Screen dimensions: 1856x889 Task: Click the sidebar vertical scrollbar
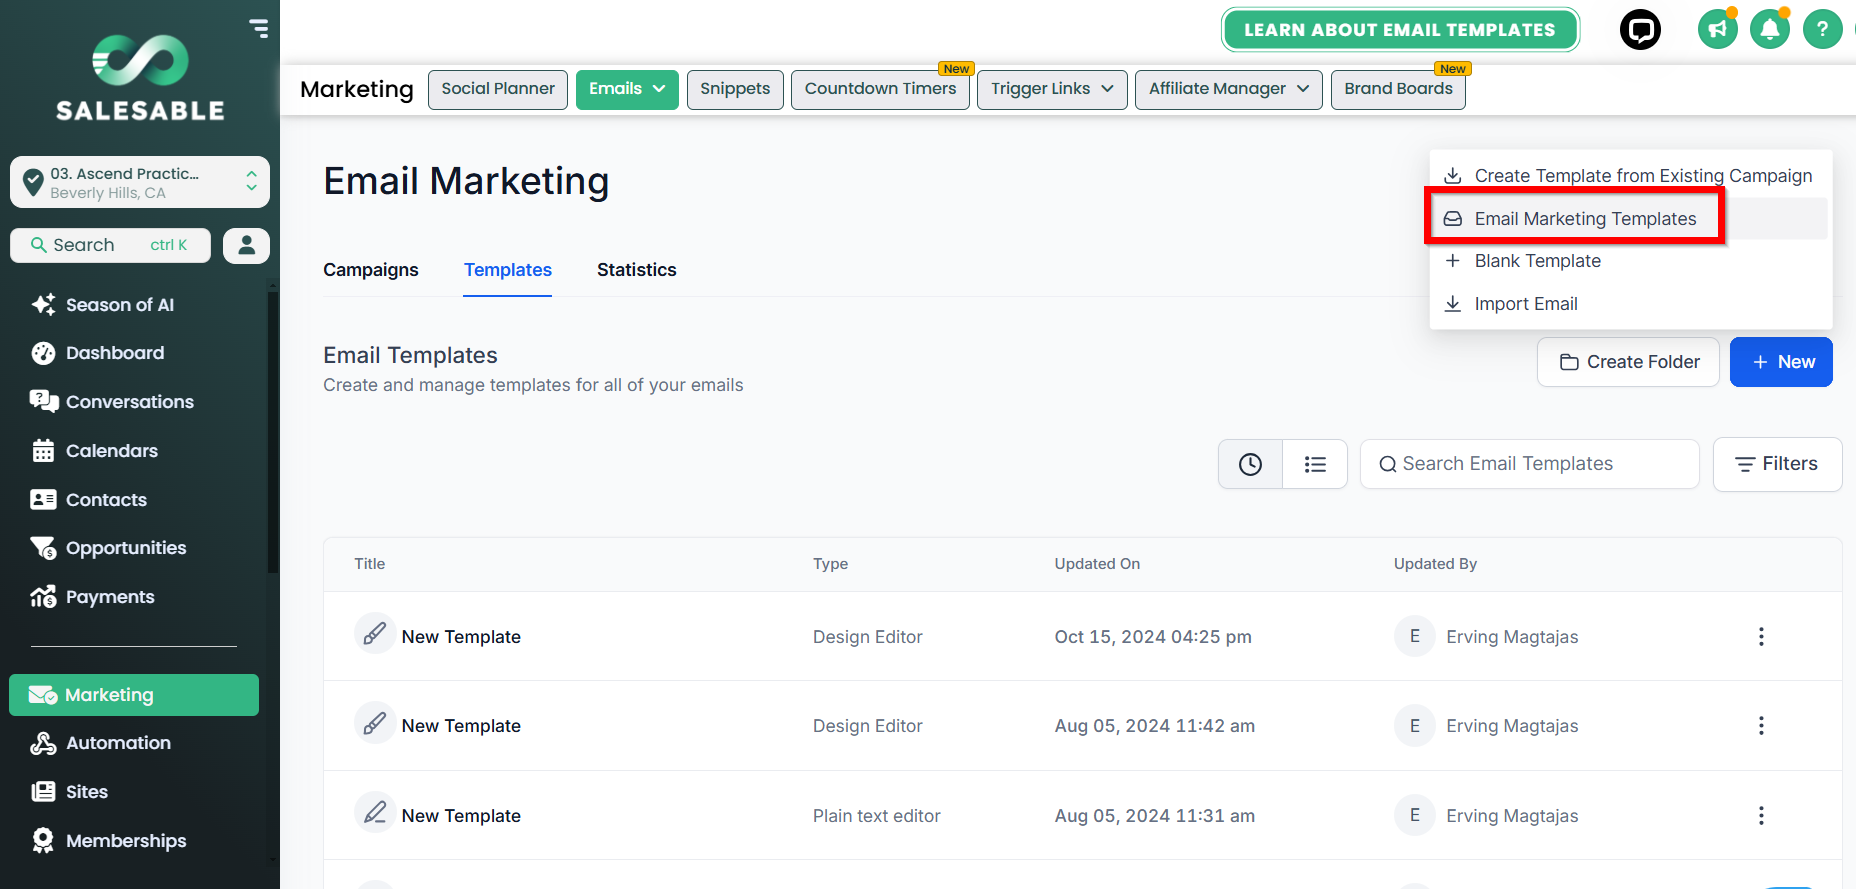tap(273, 430)
